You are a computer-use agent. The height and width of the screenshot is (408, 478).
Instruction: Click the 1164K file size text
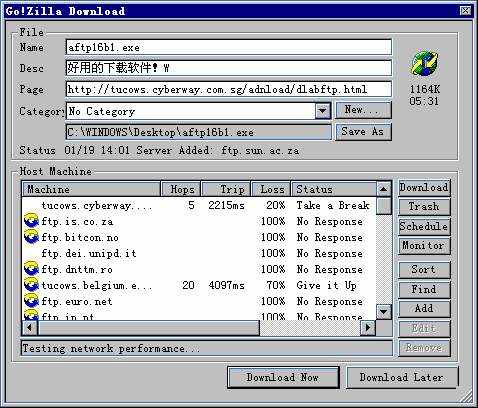pyautogui.click(x=424, y=89)
